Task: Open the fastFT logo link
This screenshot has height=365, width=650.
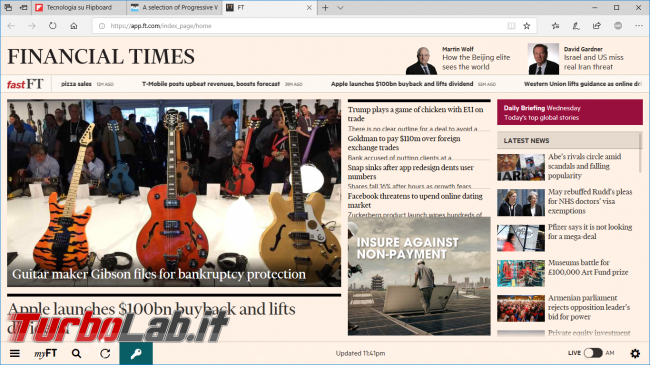Action: pos(25,84)
